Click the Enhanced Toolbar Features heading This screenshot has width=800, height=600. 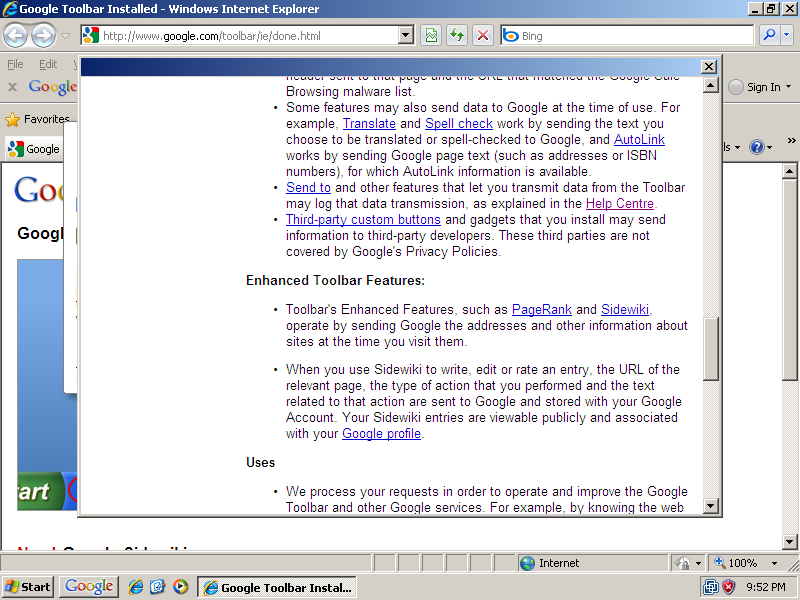click(x=335, y=281)
